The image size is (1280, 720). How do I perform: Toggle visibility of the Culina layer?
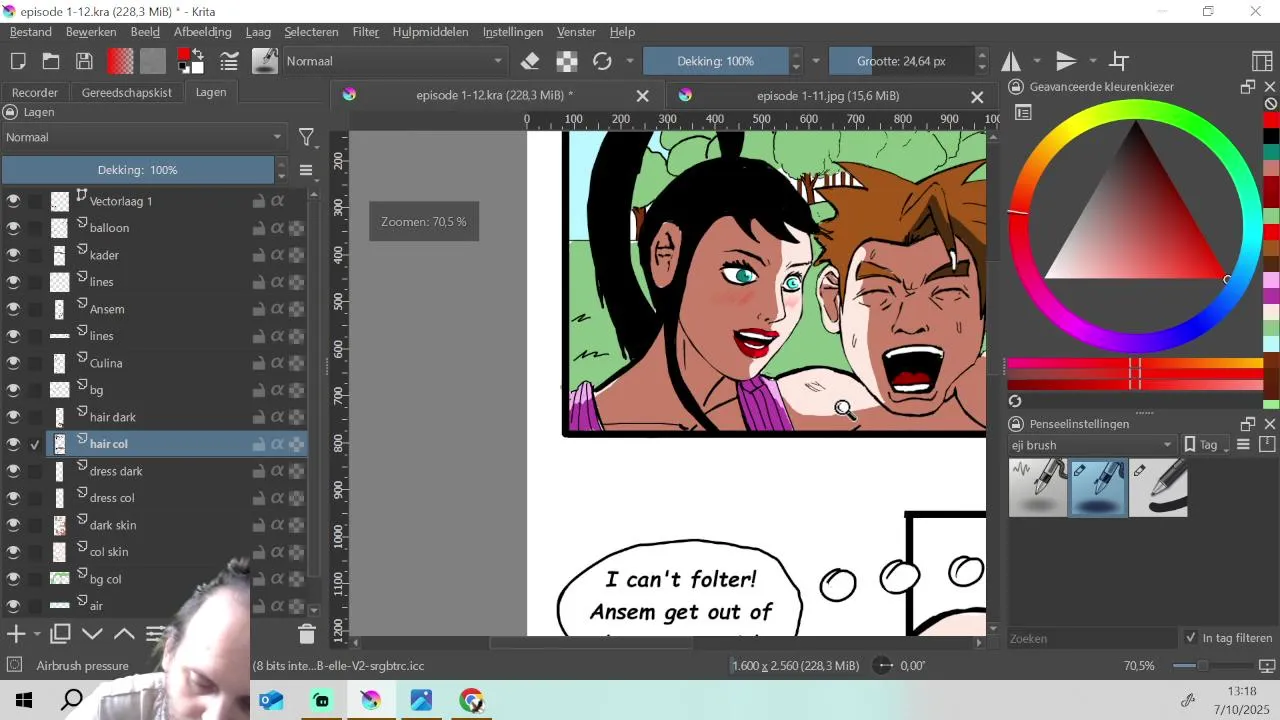click(13, 363)
